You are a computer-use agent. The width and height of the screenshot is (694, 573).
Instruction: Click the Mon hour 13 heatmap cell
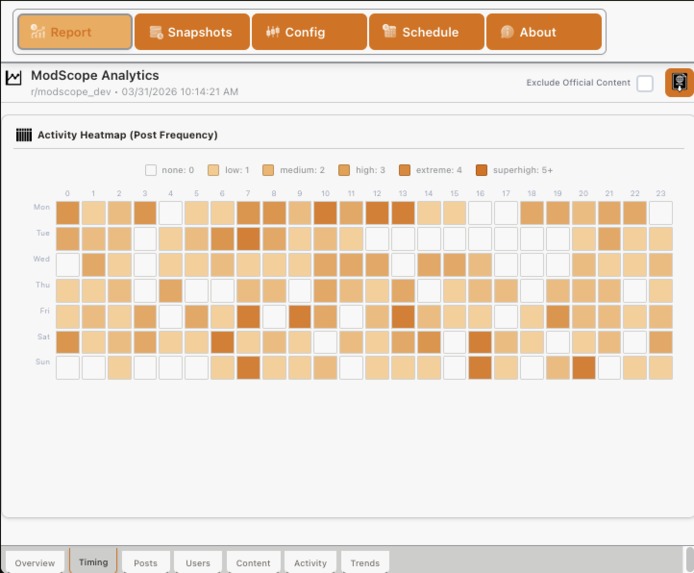403,213
